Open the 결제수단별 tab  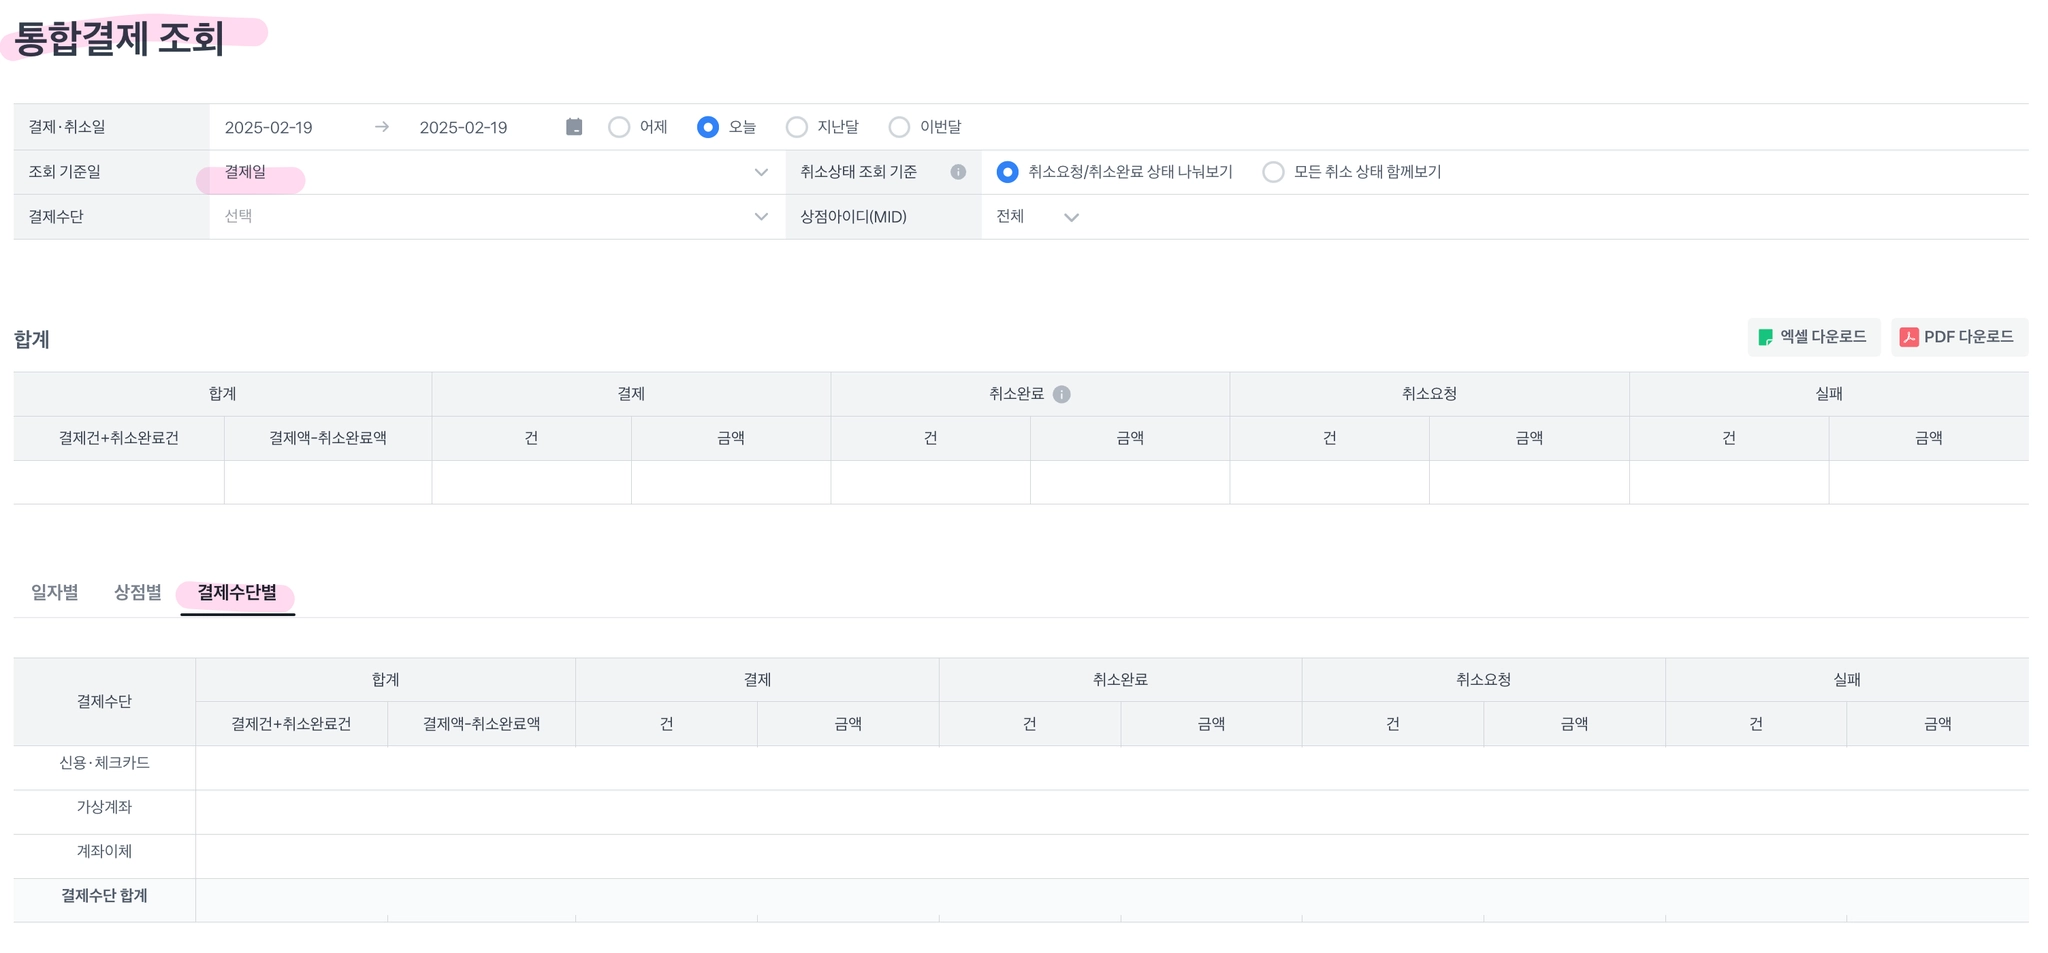pyautogui.click(x=237, y=593)
